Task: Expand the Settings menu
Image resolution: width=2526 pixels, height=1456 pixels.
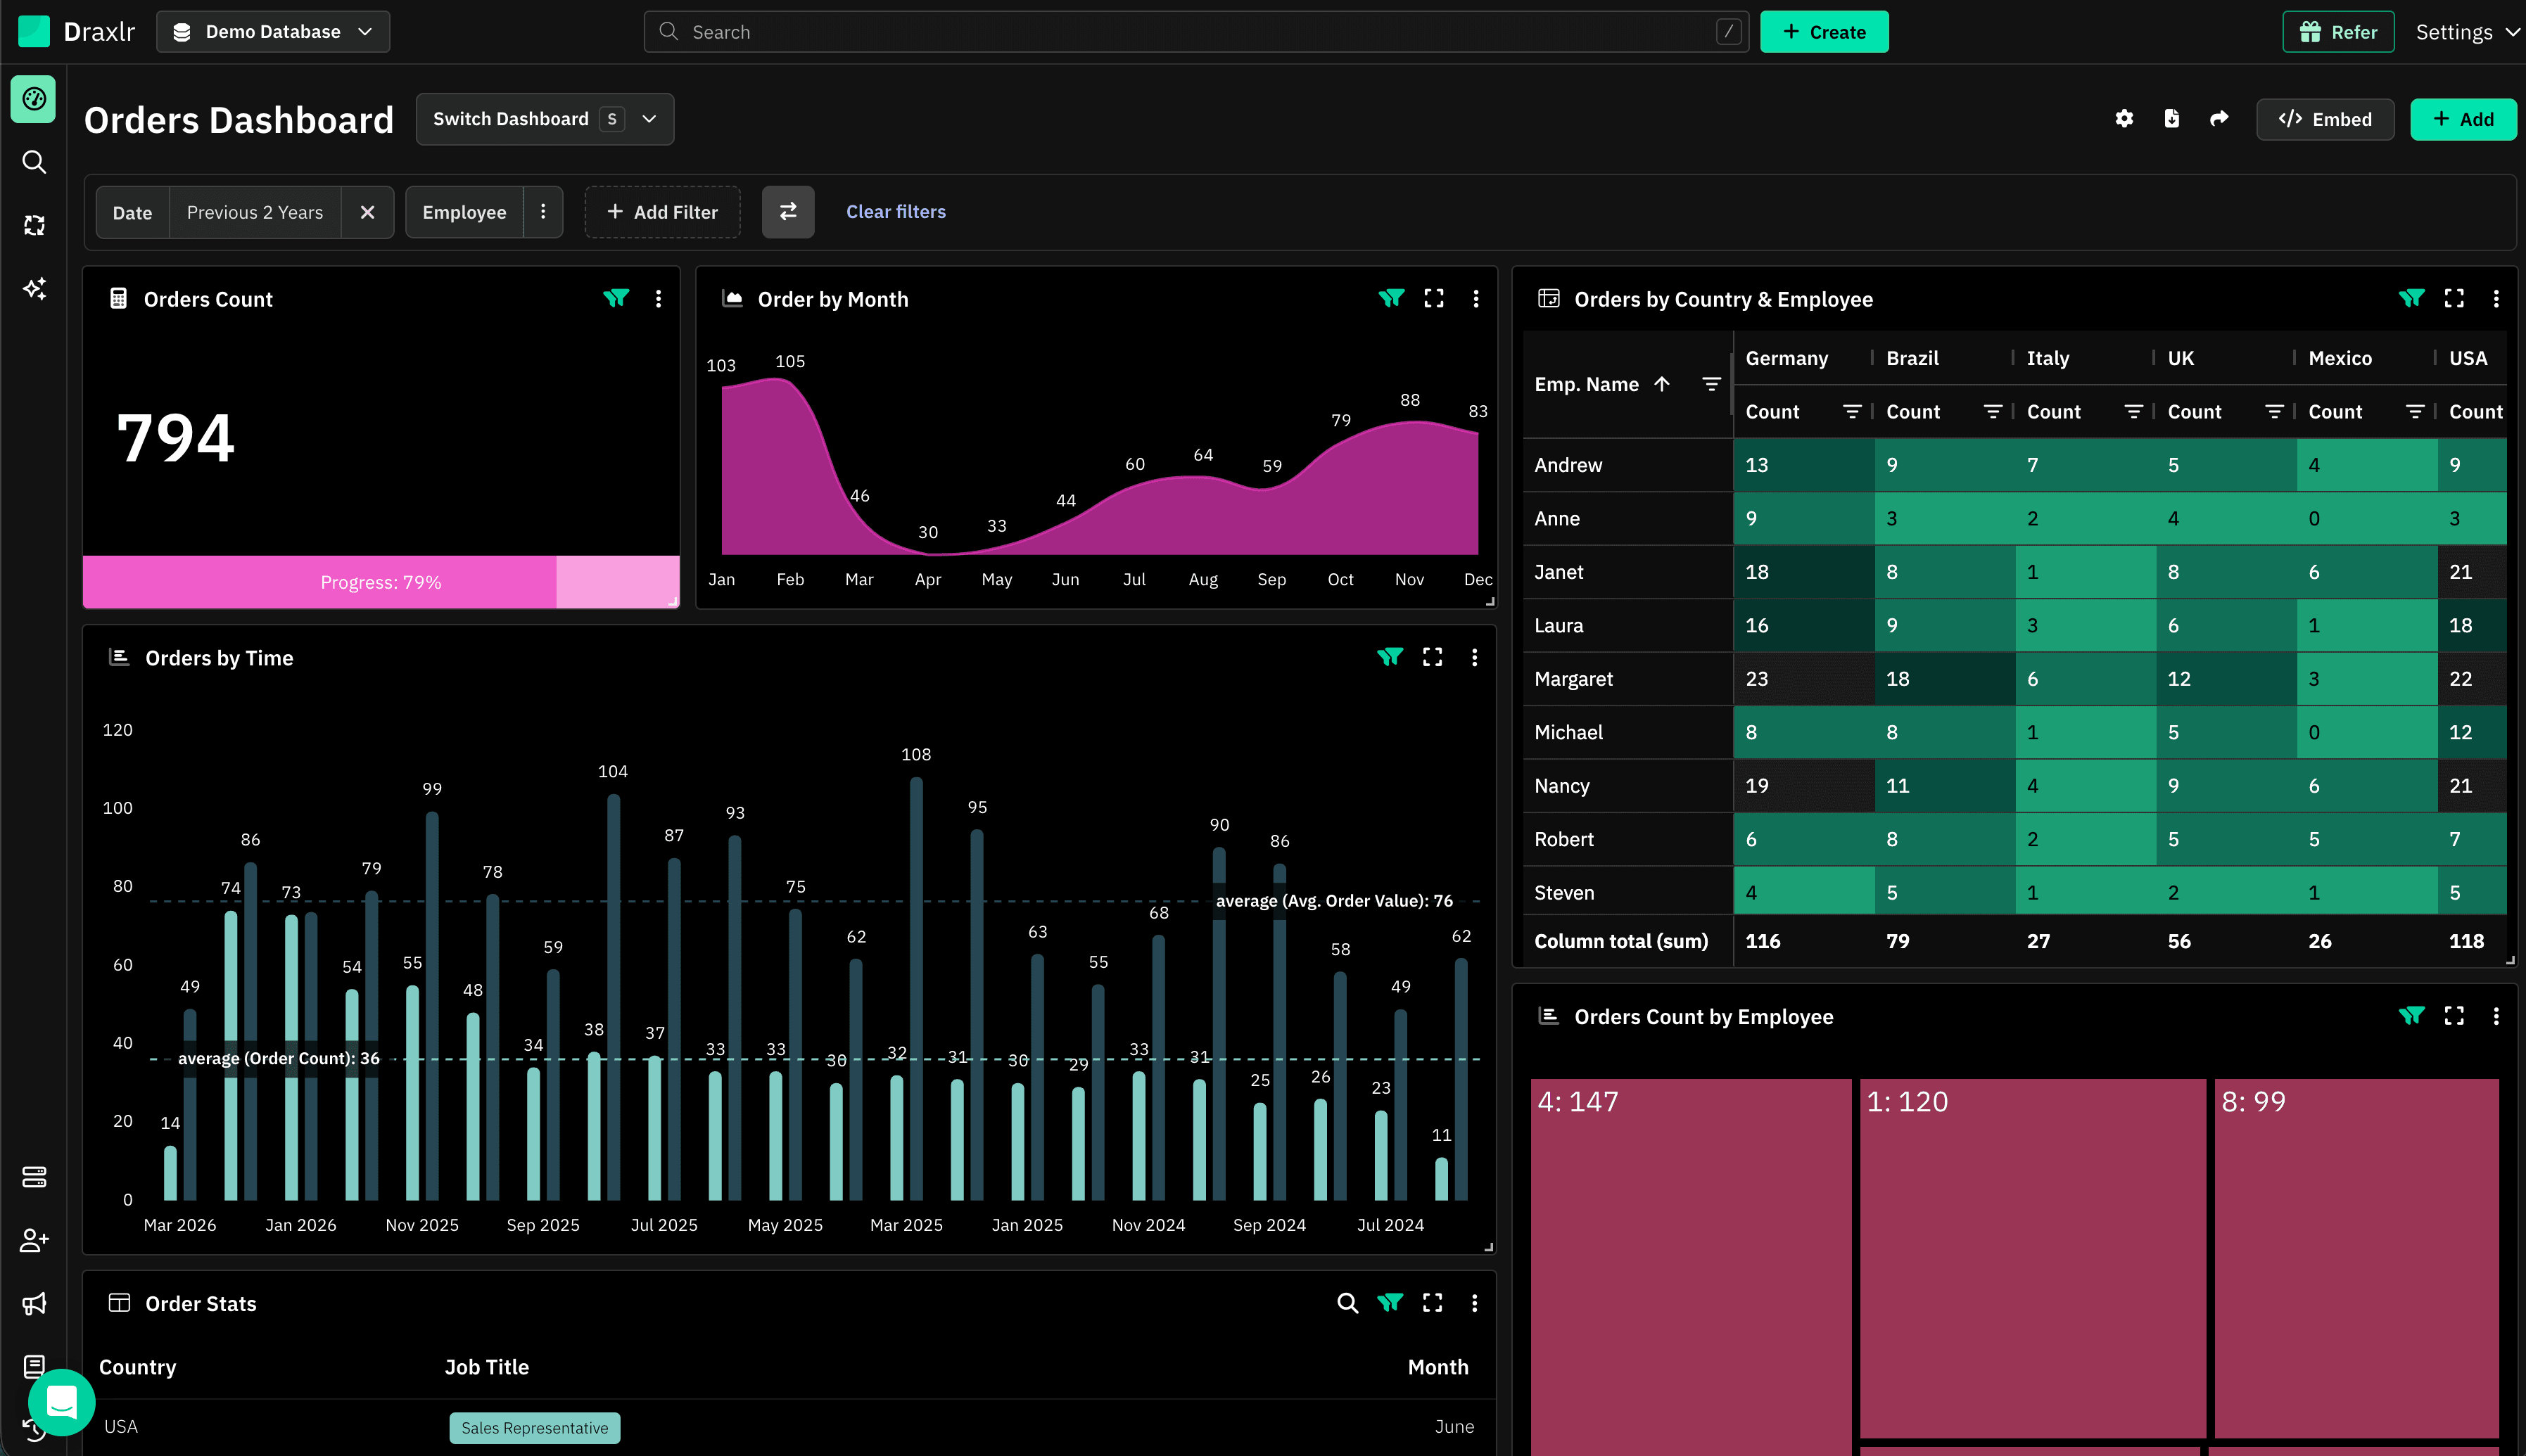Action: click(2467, 32)
